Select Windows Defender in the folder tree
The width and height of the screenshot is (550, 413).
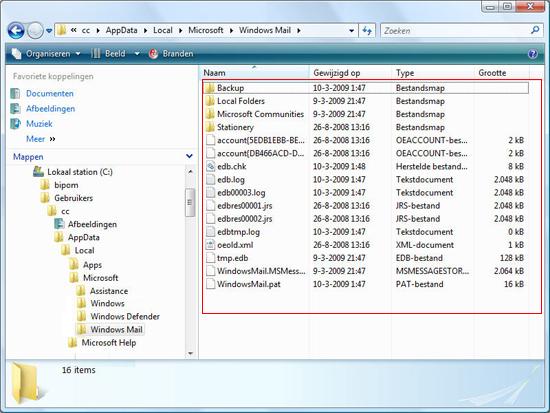(125, 317)
